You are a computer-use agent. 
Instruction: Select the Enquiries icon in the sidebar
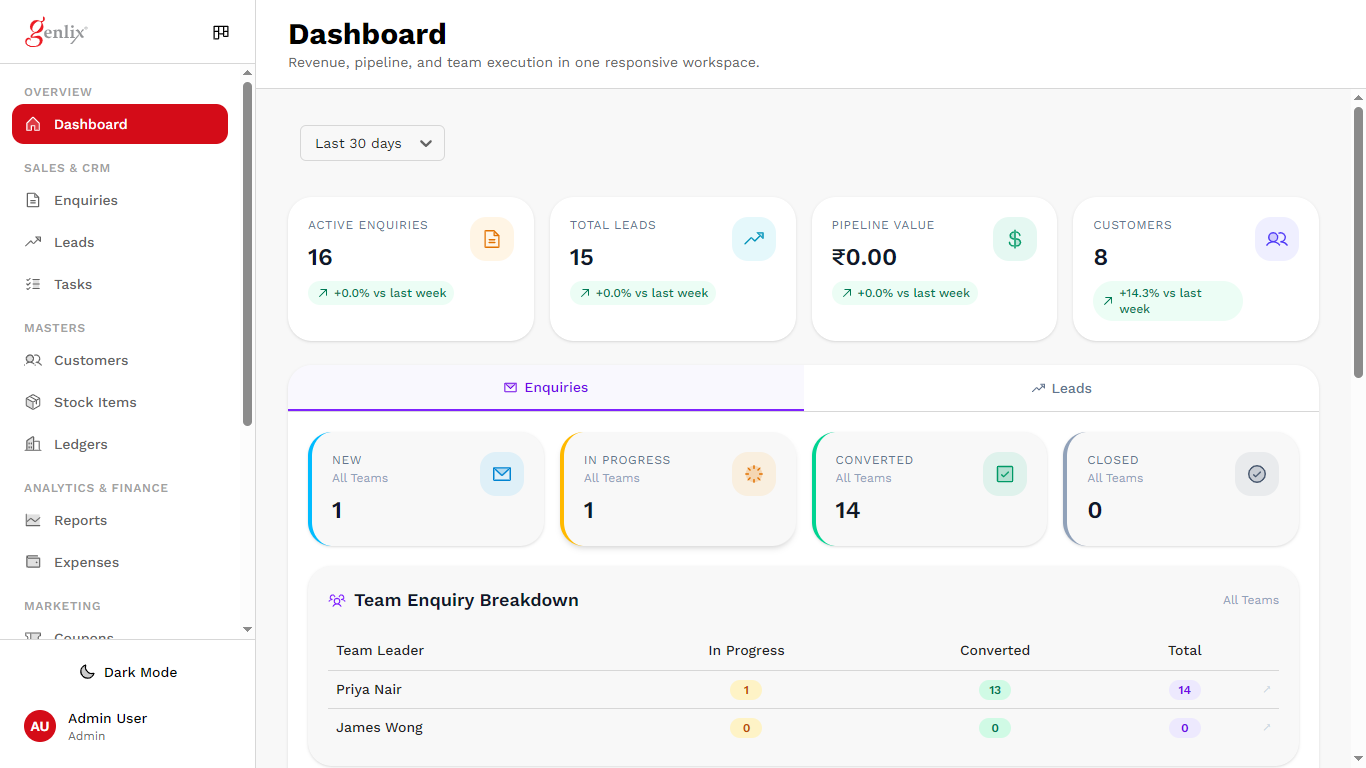34,200
